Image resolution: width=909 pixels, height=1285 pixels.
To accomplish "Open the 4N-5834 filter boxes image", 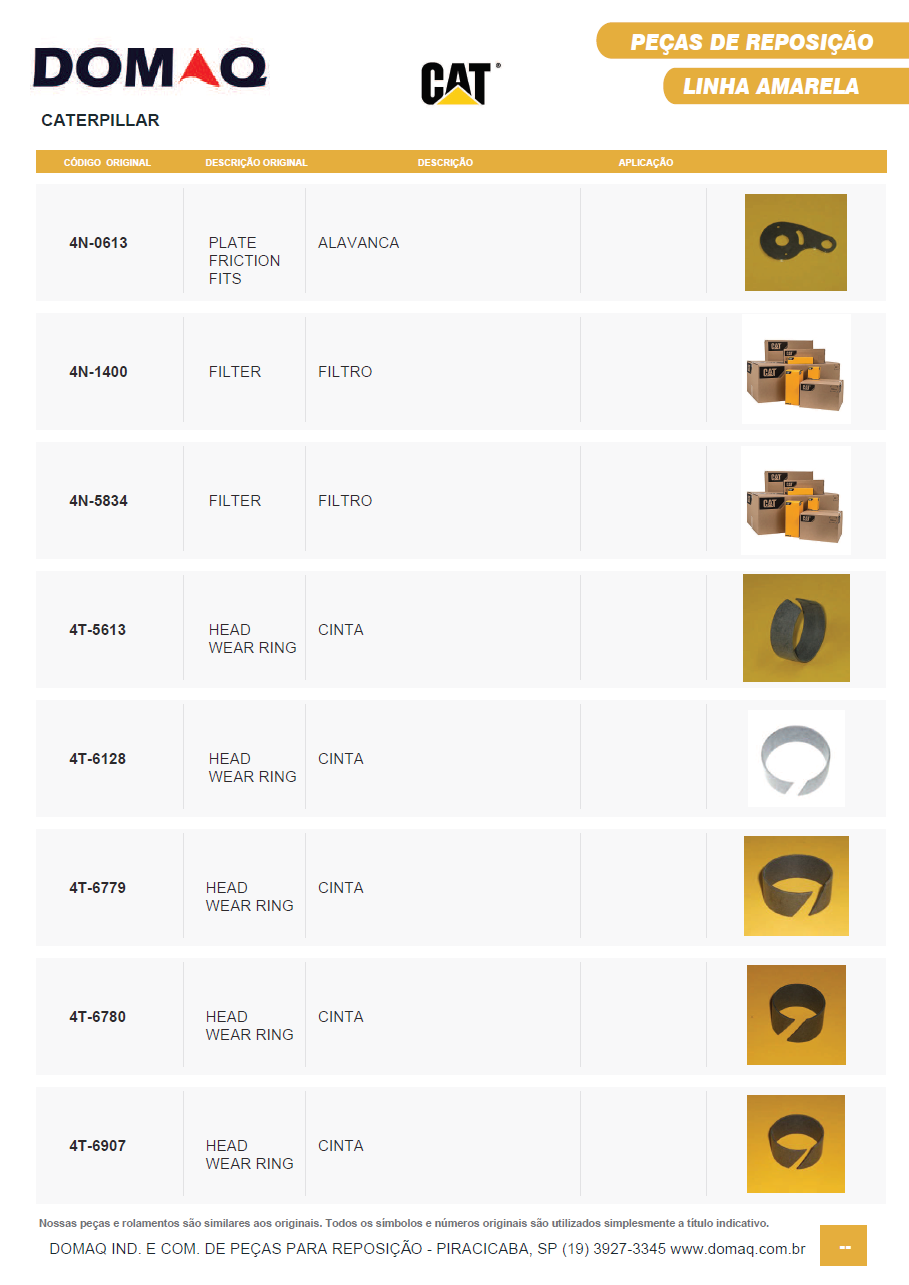I will (795, 500).
